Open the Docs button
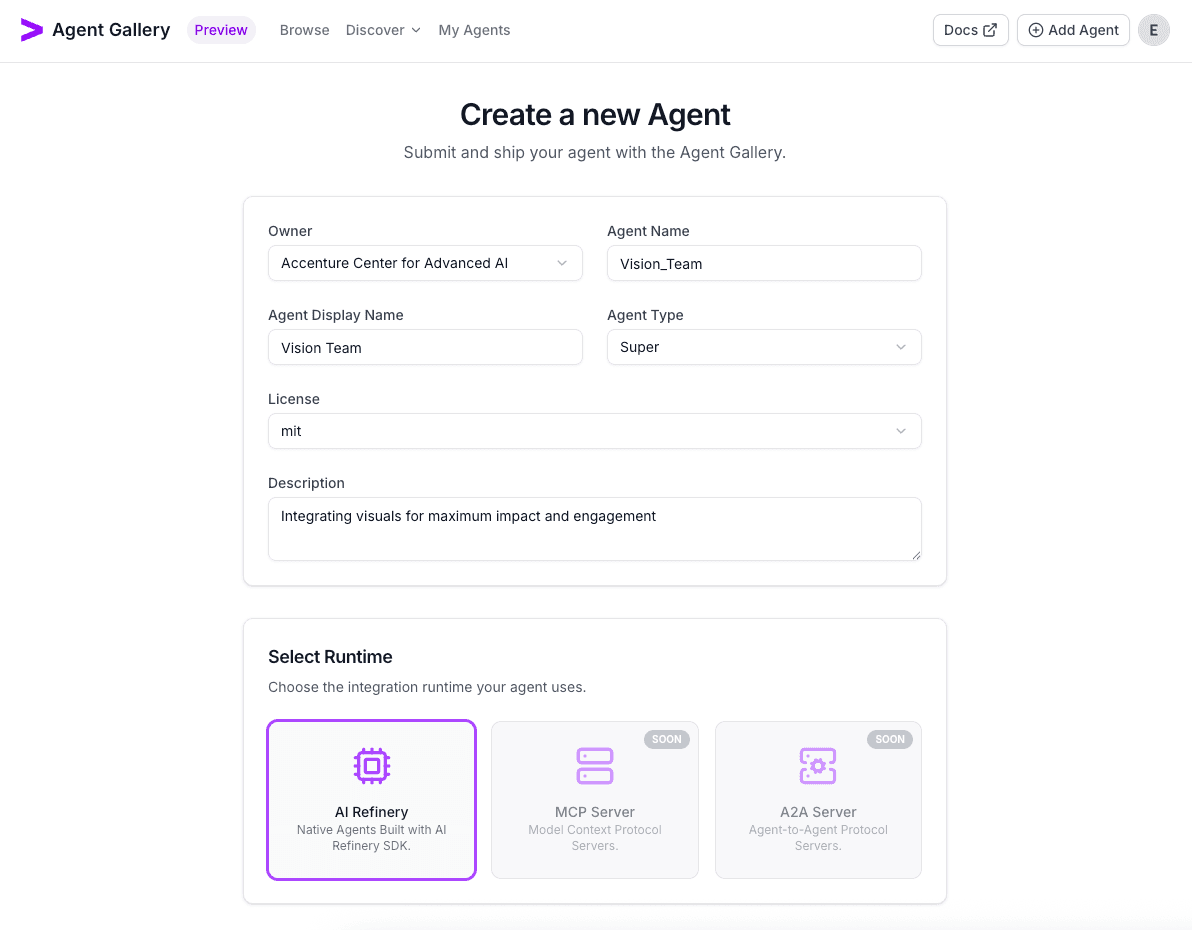This screenshot has width=1192, height=930. click(969, 29)
